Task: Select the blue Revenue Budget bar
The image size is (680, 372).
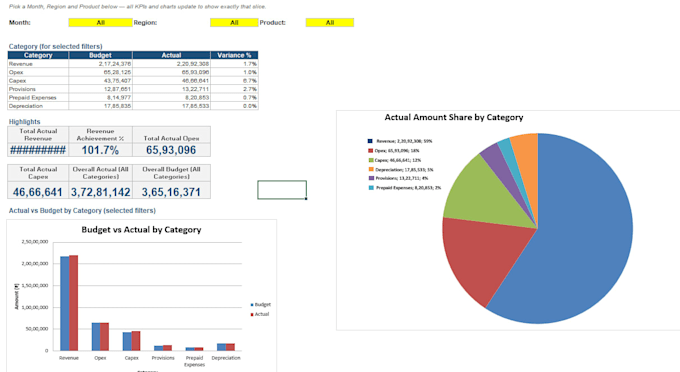Action: 65,303
